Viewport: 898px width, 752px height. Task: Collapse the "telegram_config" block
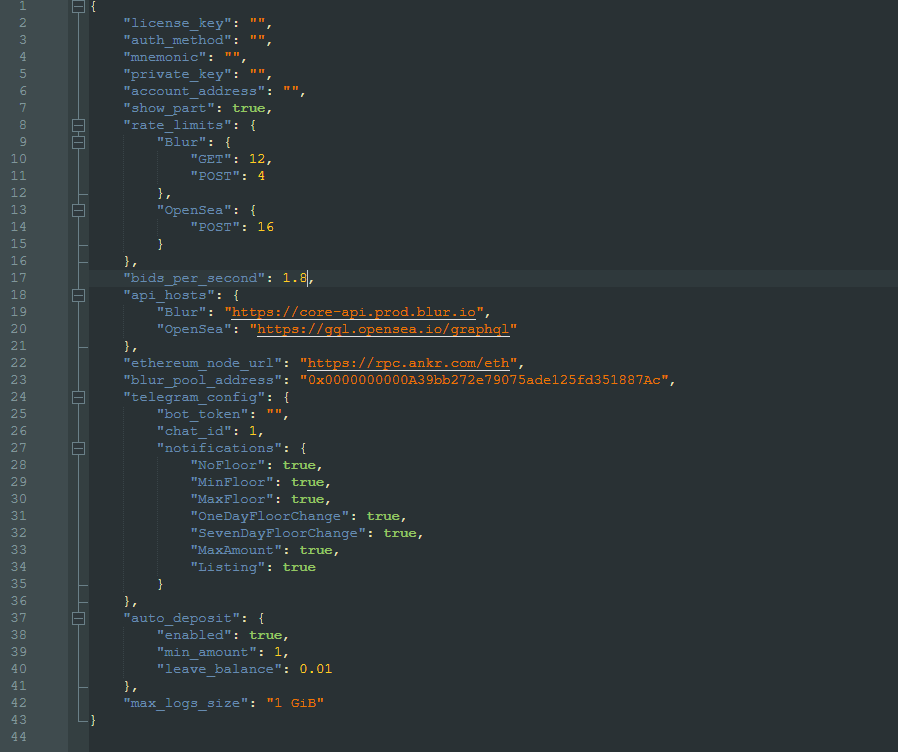(79, 397)
